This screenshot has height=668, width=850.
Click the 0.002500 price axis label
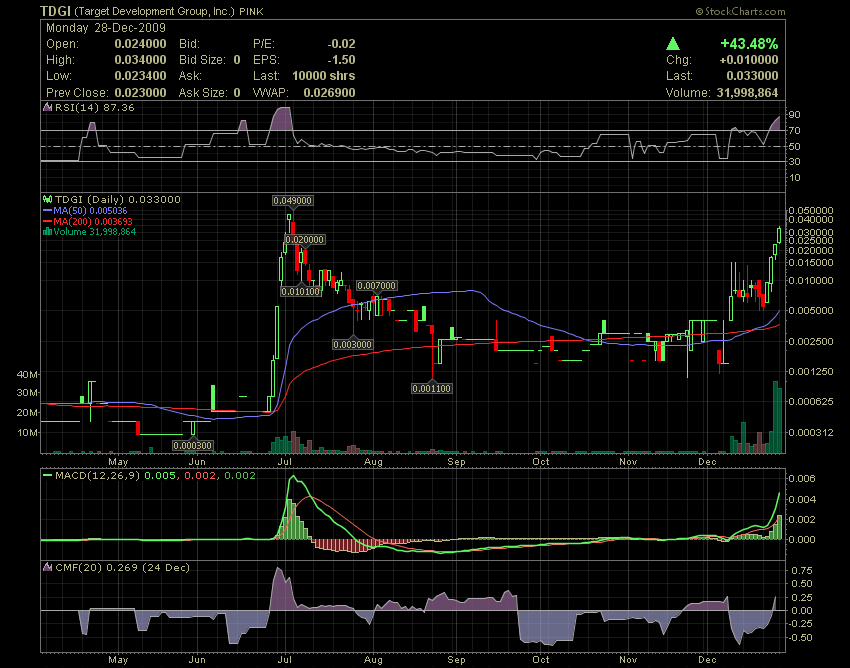[x=810, y=341]
